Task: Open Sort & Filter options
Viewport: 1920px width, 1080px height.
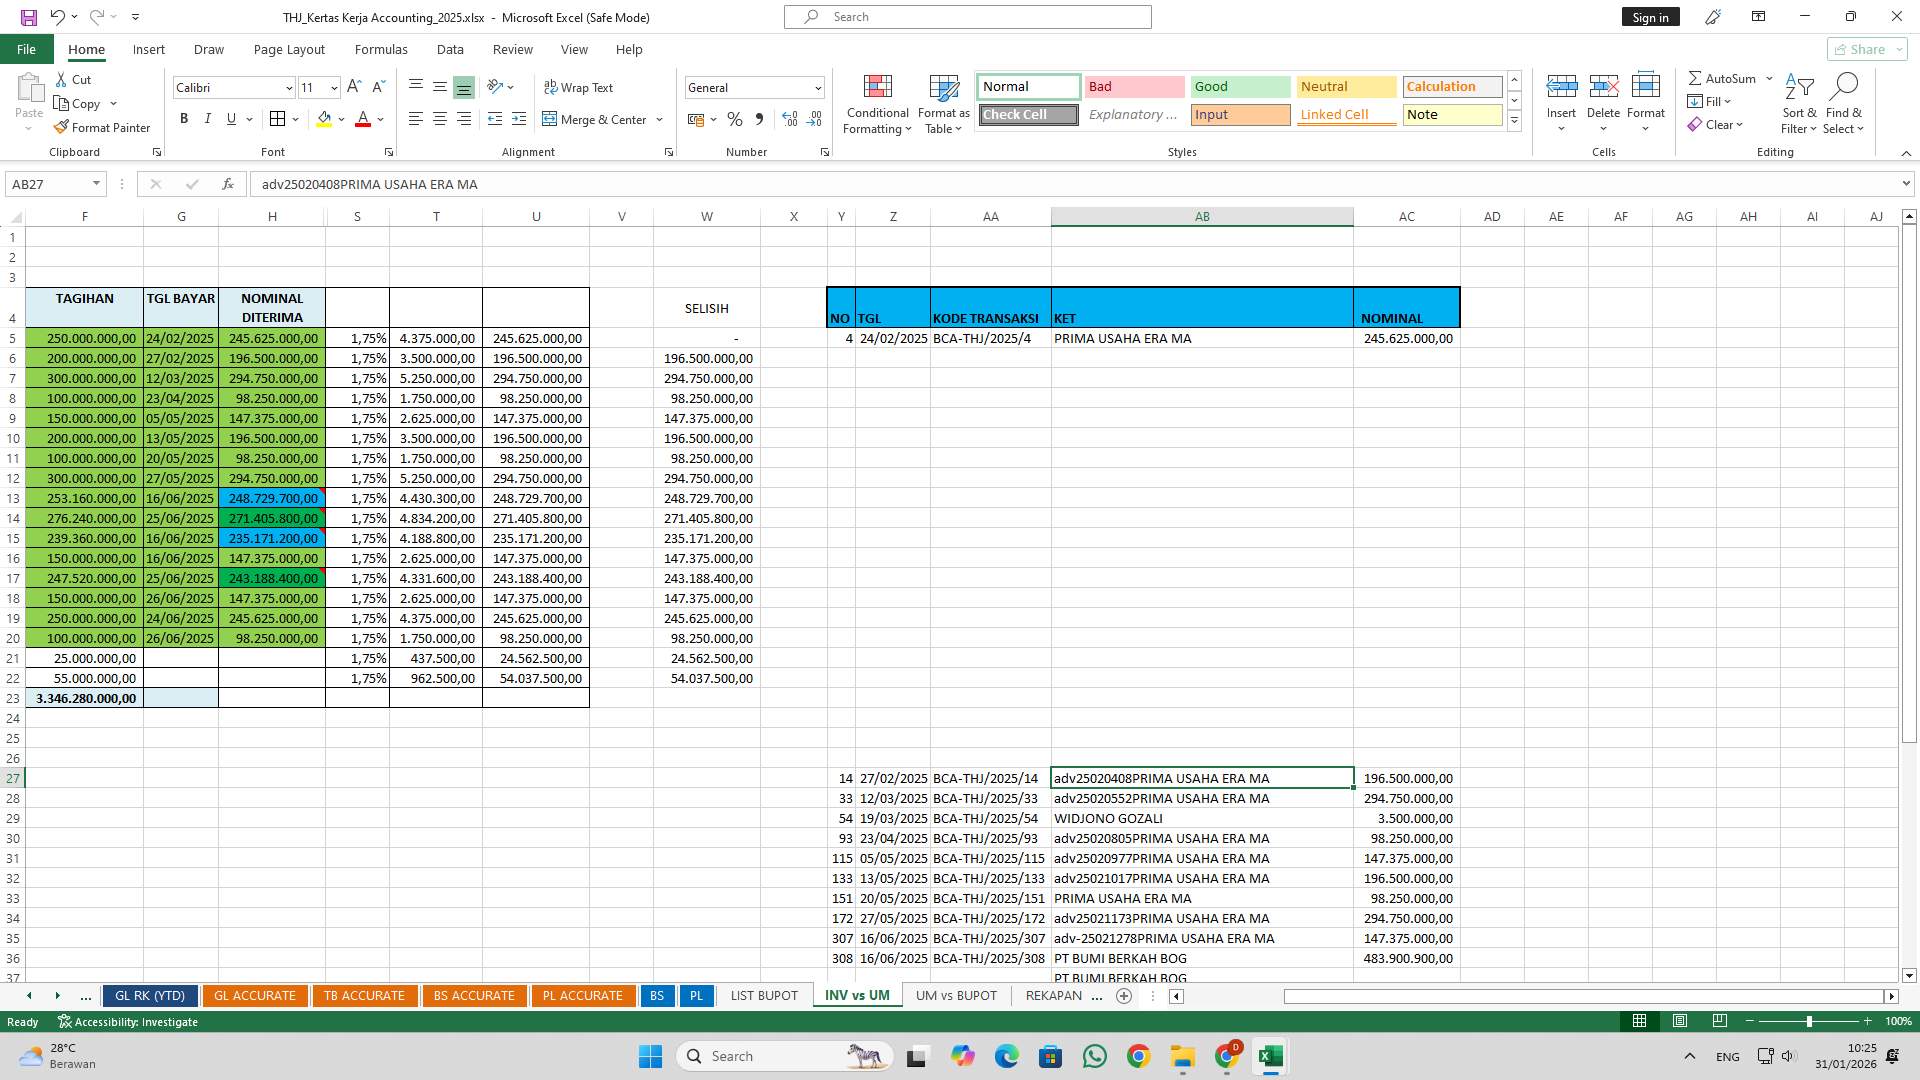Action: [1798, 104]
